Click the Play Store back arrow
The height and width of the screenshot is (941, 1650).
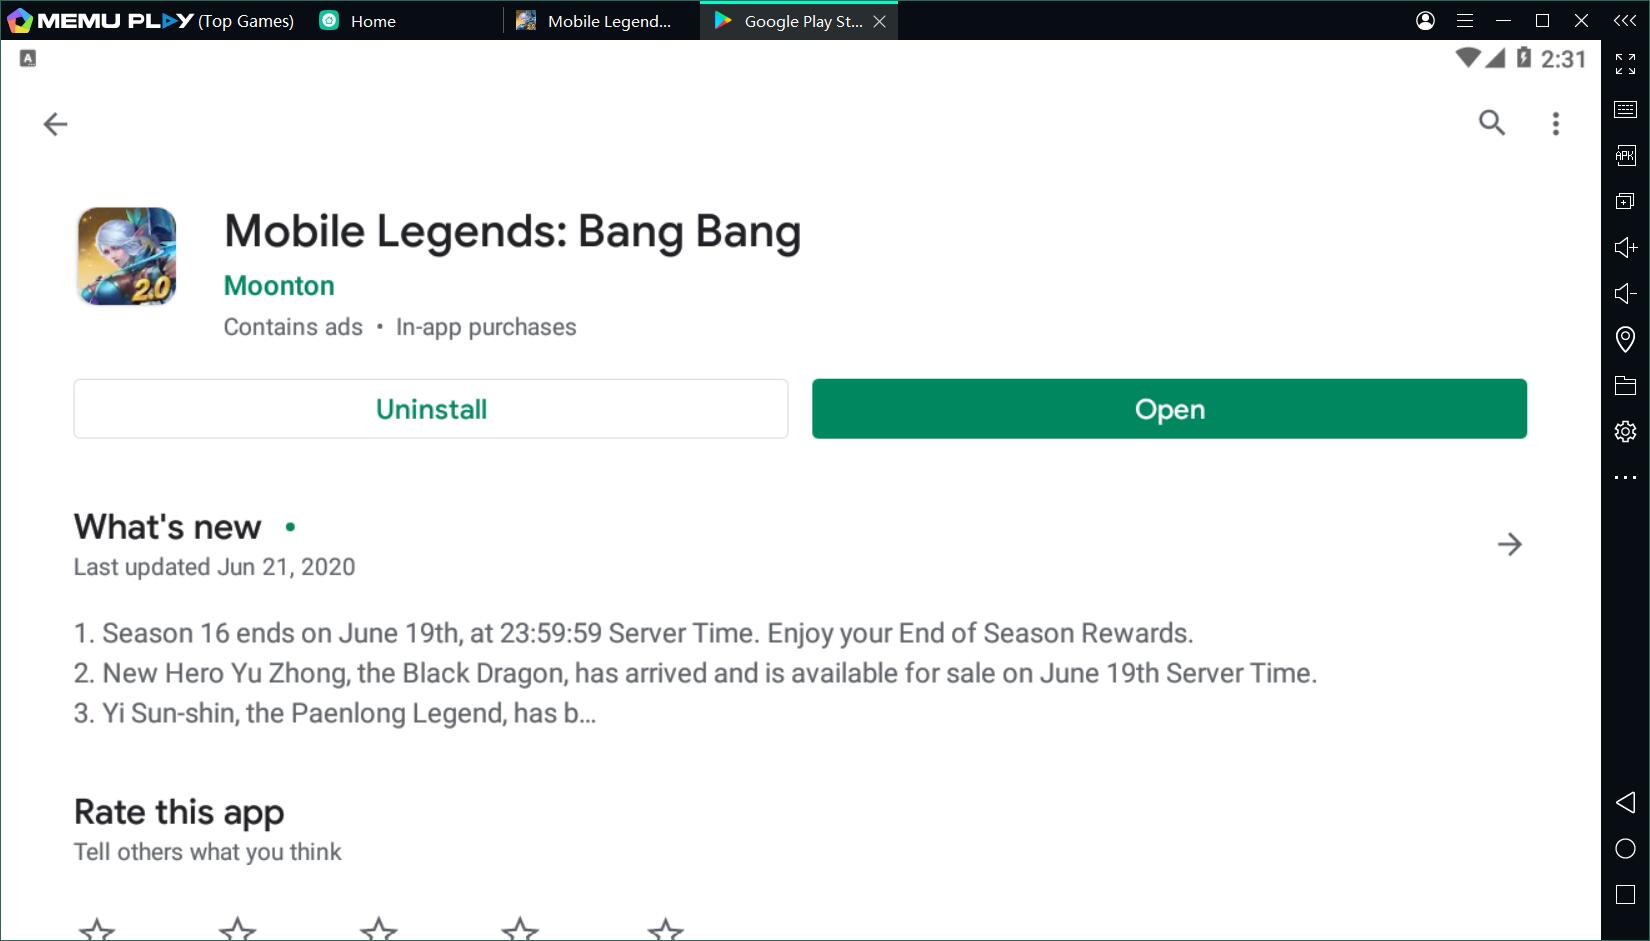tap(55, 124)
